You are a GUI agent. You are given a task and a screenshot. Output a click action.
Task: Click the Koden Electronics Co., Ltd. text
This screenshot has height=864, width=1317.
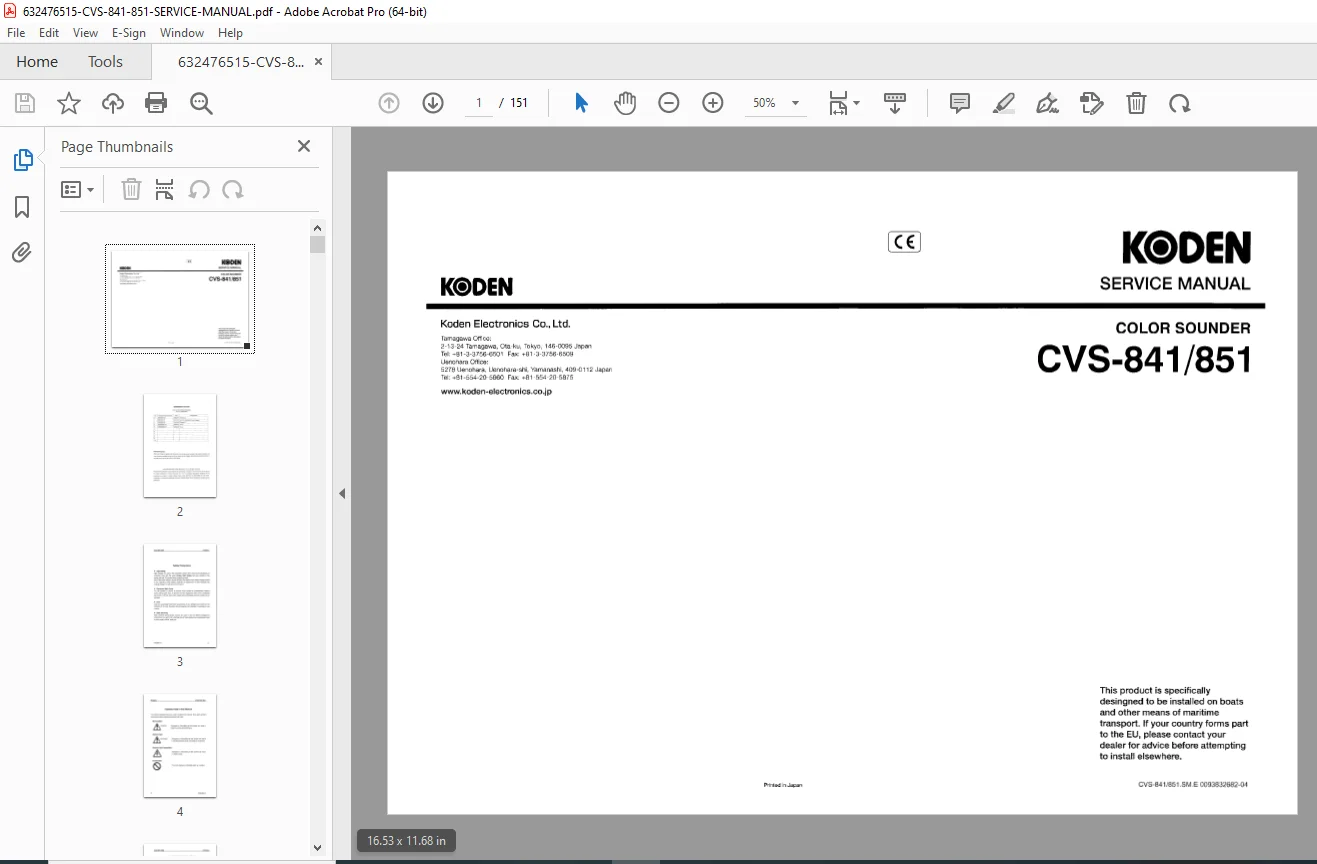click(505, 324)
